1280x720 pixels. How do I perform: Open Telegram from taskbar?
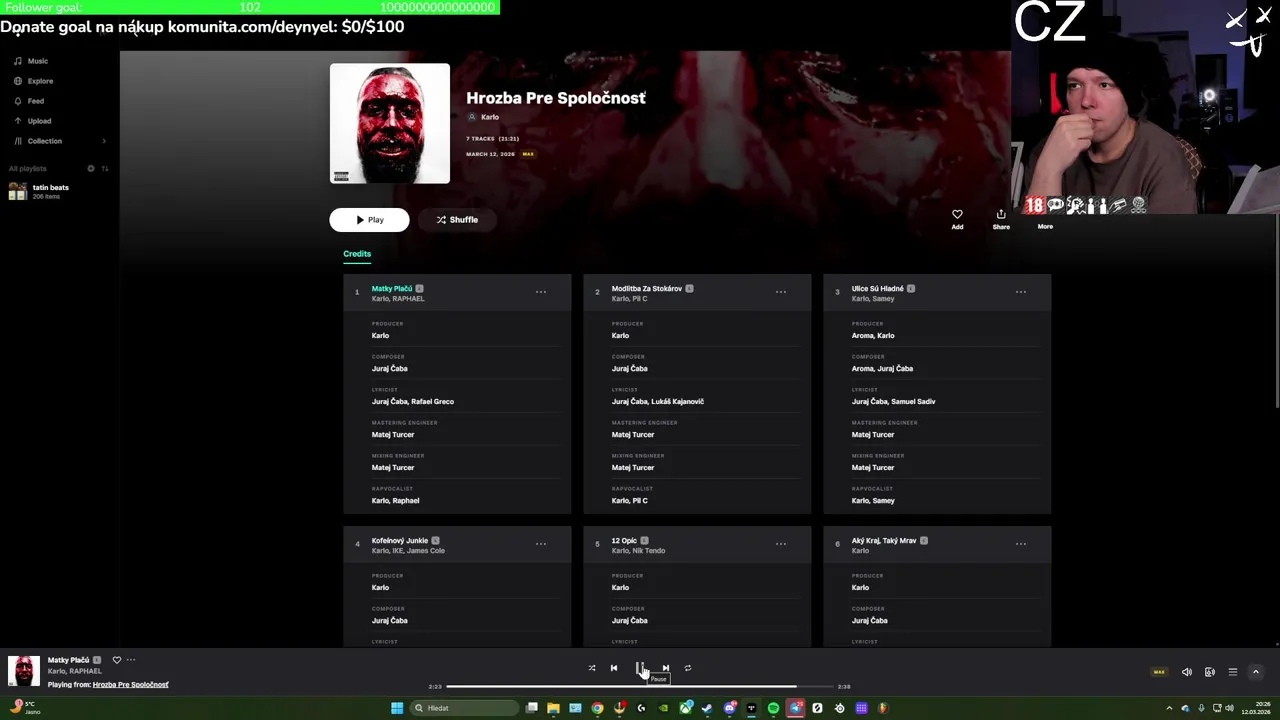click(x=795, y=708)
